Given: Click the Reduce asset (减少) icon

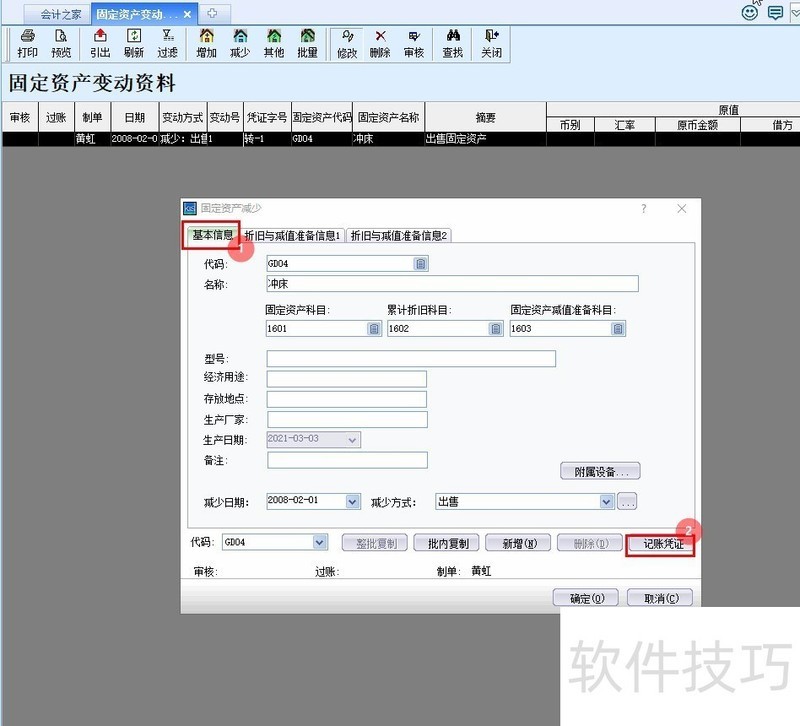Looking at the screenshot, I should (240, 44).
